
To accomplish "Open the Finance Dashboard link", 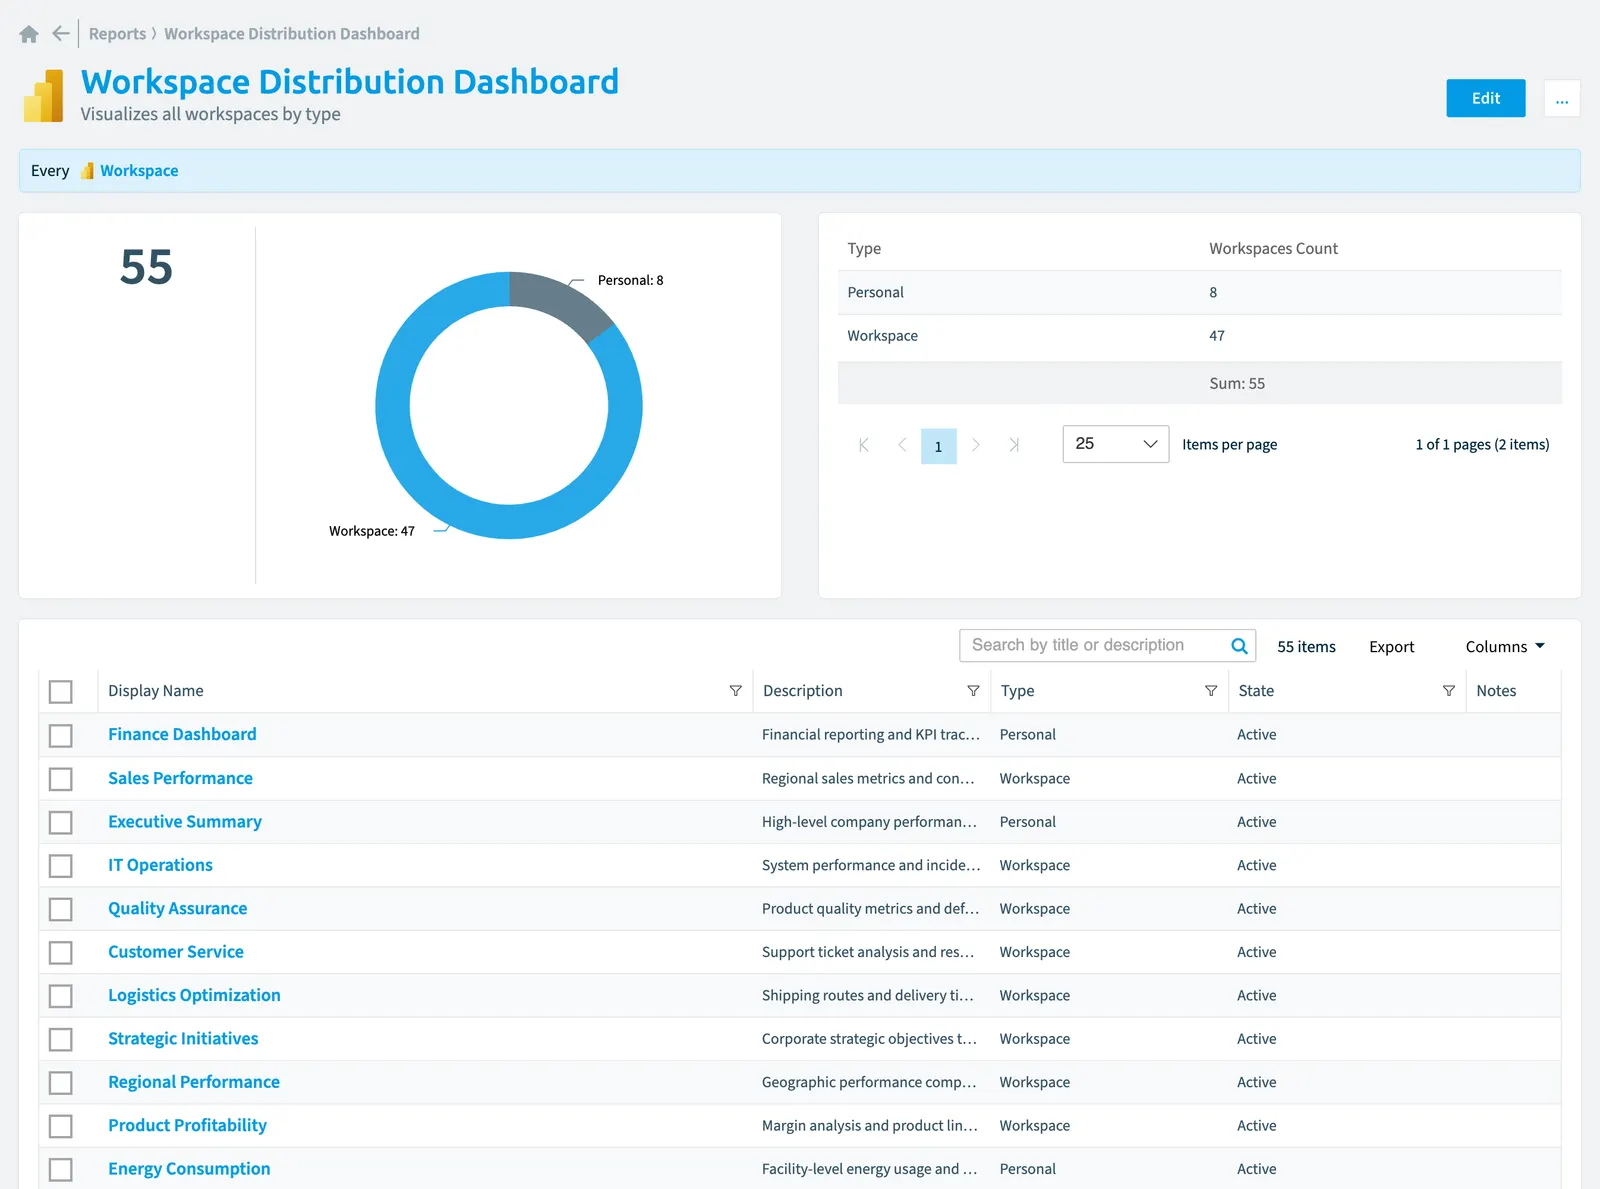I will [182, 734].
